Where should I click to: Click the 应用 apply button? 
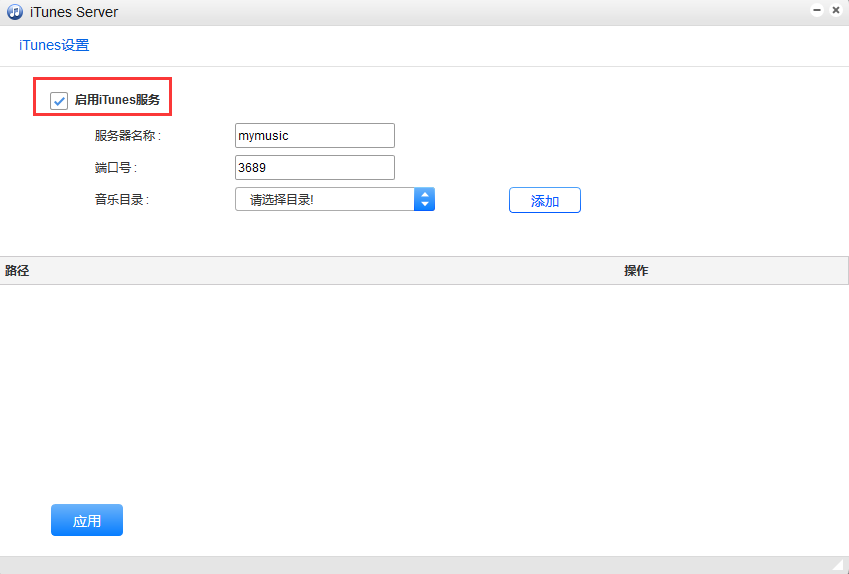pyautogui.click(x=87, y=520)
